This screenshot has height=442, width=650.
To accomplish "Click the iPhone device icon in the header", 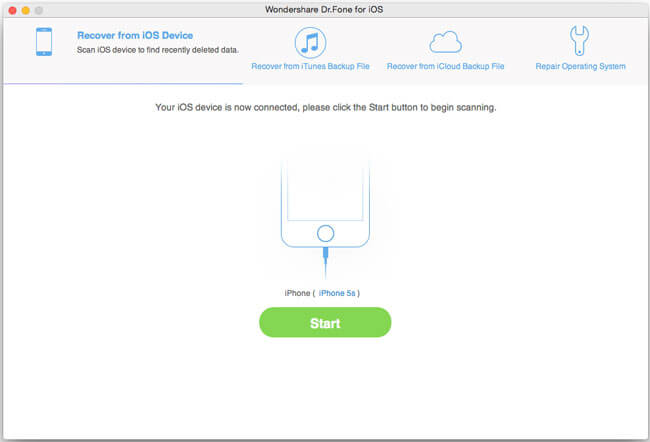I will tap(44, 41).
